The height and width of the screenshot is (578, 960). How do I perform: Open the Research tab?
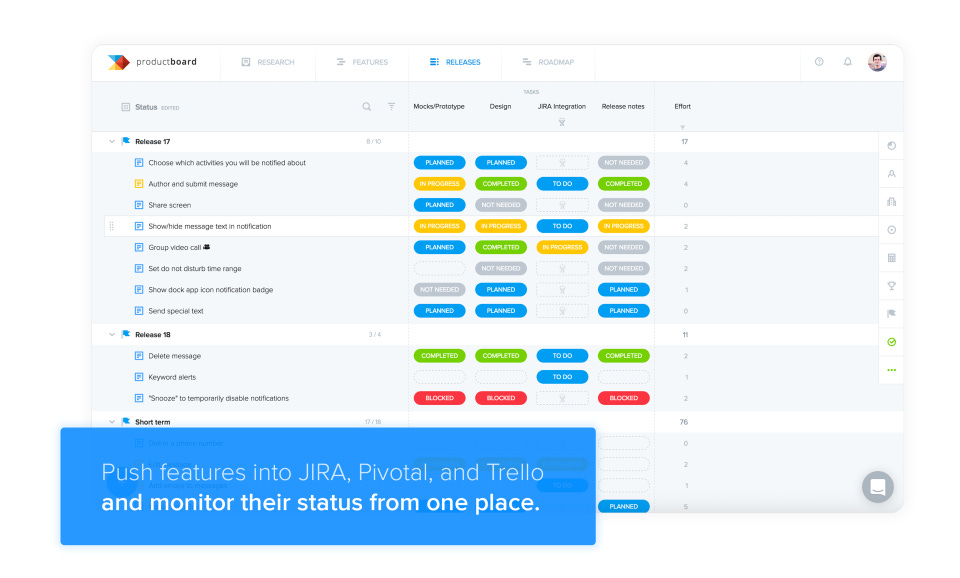pos(268,62)
